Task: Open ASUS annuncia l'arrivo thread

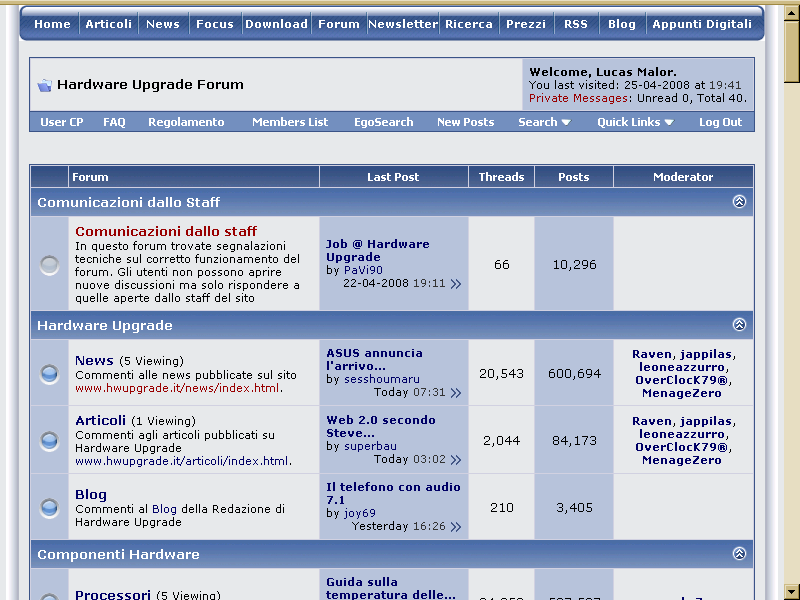Action: [x=374, y=359]
